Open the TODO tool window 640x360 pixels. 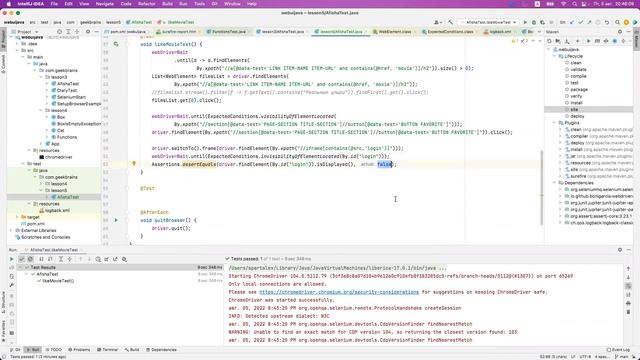[53, 350]
